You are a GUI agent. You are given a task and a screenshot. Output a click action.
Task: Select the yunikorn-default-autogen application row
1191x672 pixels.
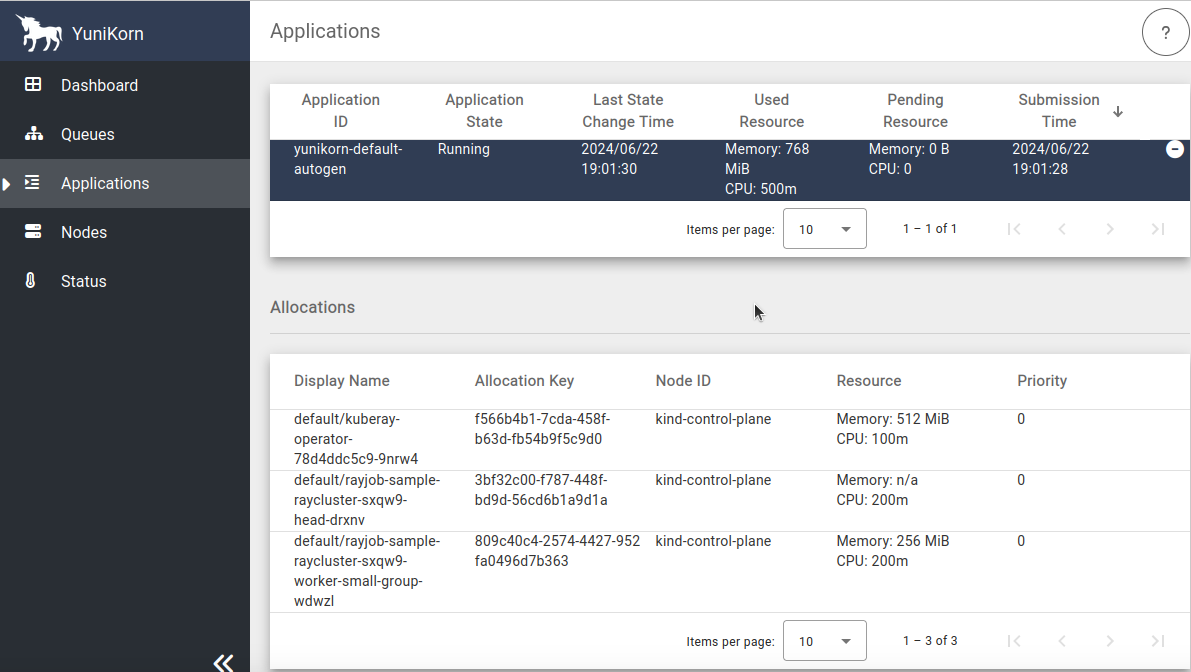600,169
